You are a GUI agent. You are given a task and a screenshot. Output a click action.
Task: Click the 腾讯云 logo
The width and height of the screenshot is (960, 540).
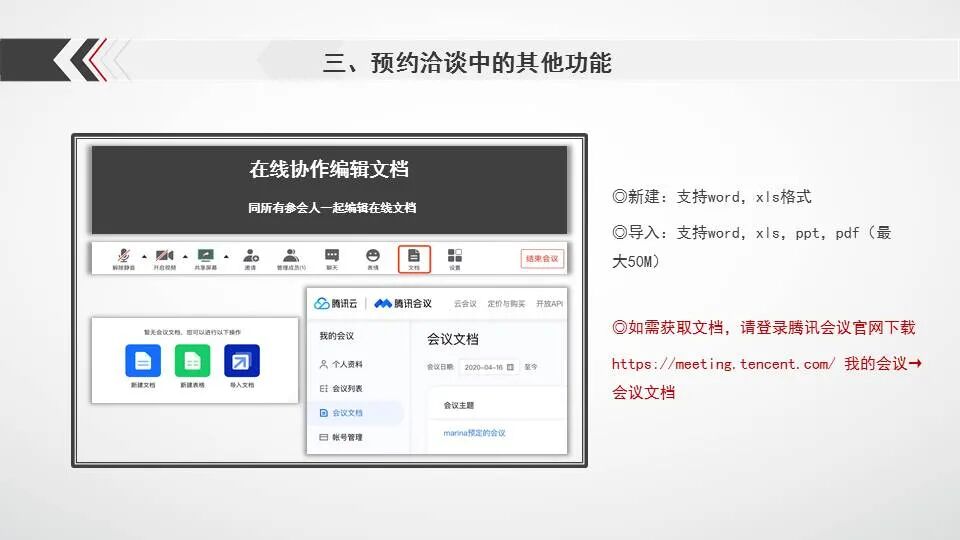coord(336,304)
